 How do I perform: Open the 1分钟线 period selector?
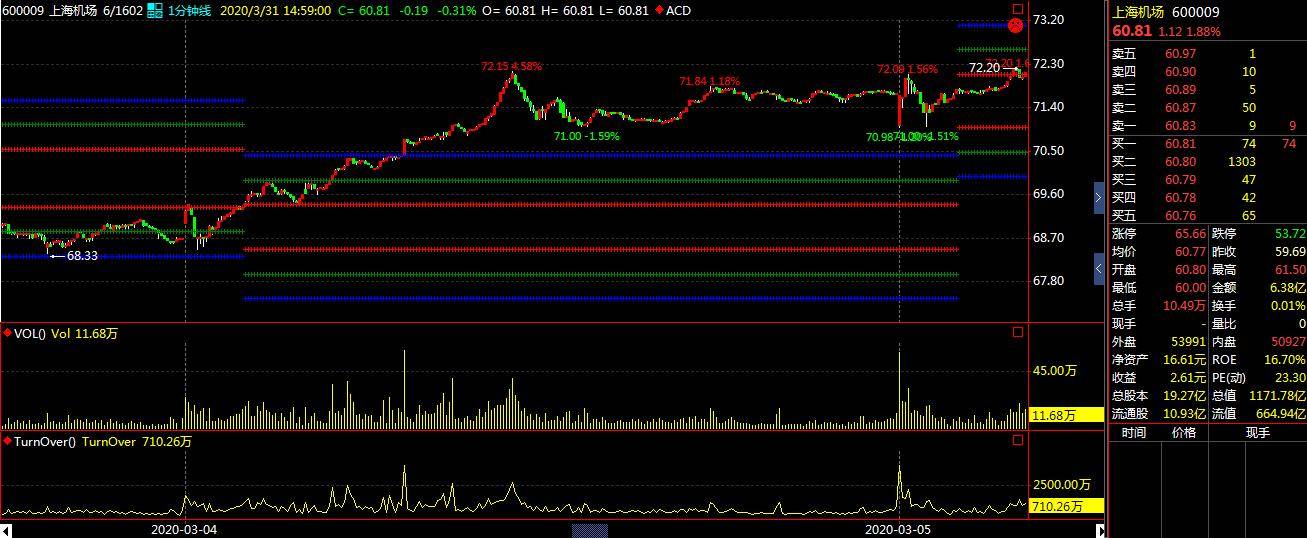tap(188, 10)
